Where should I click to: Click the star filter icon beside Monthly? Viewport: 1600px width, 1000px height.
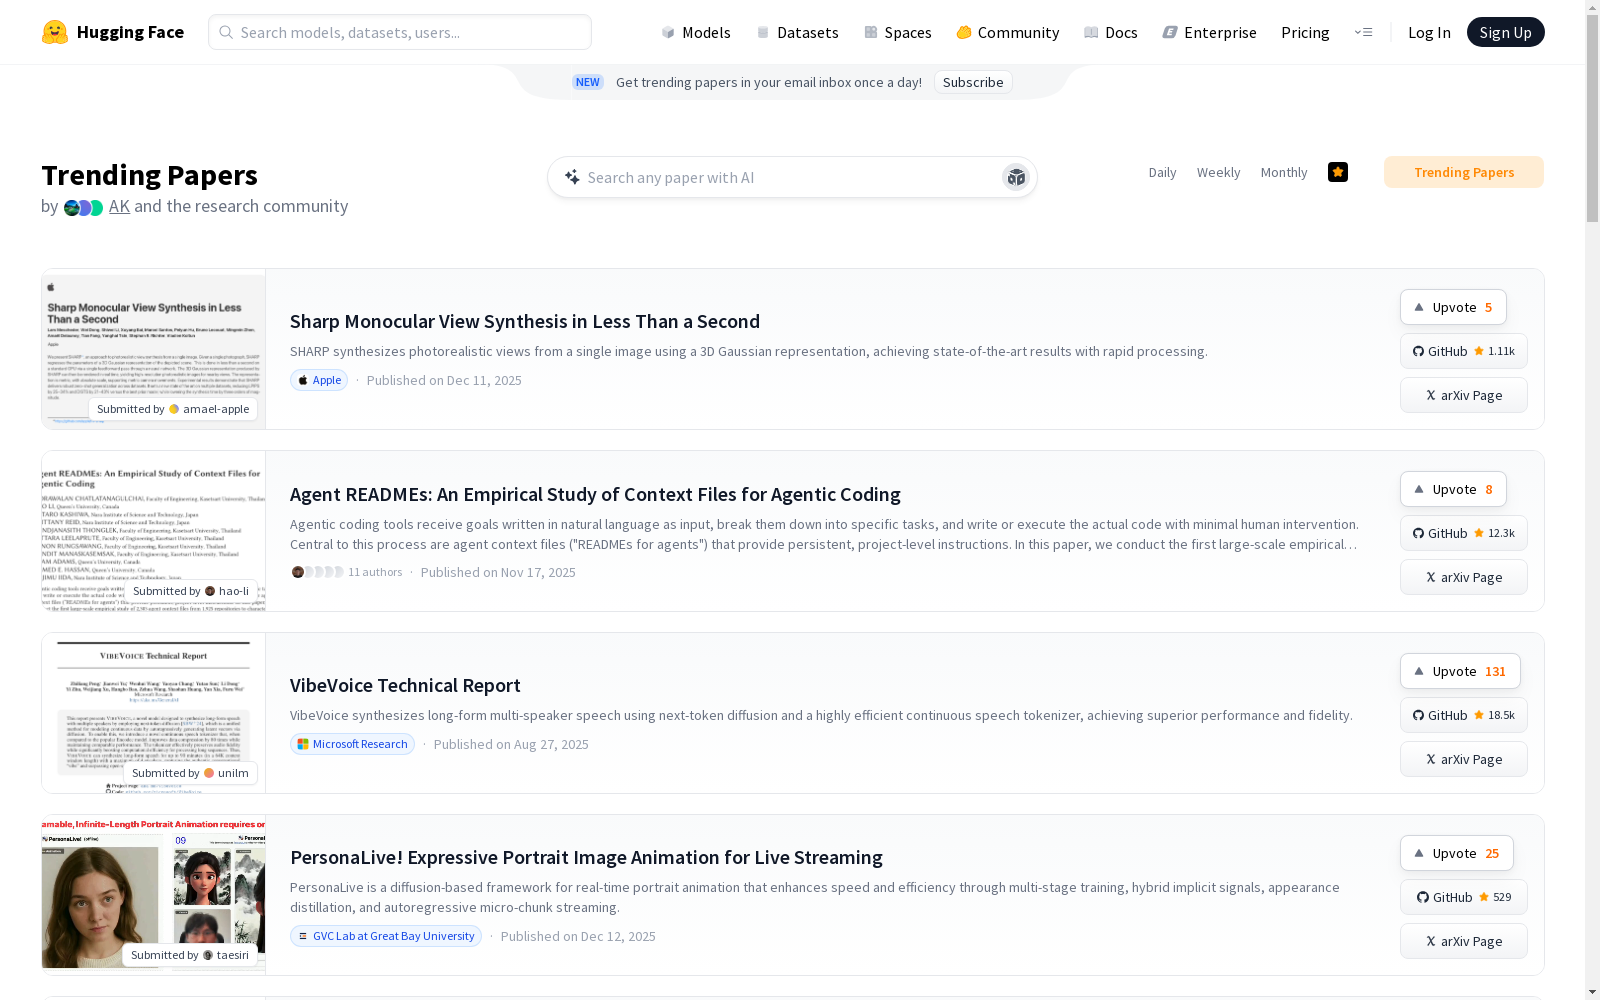click(x=1337, y=172)
